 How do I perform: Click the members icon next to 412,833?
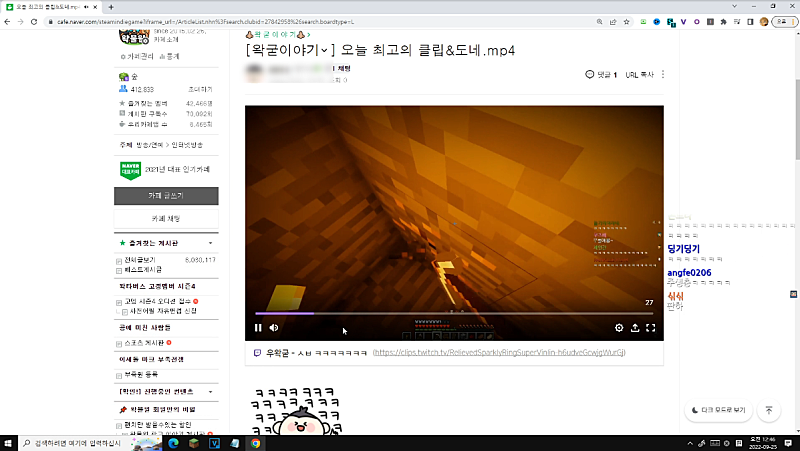(x=123, y=89)
